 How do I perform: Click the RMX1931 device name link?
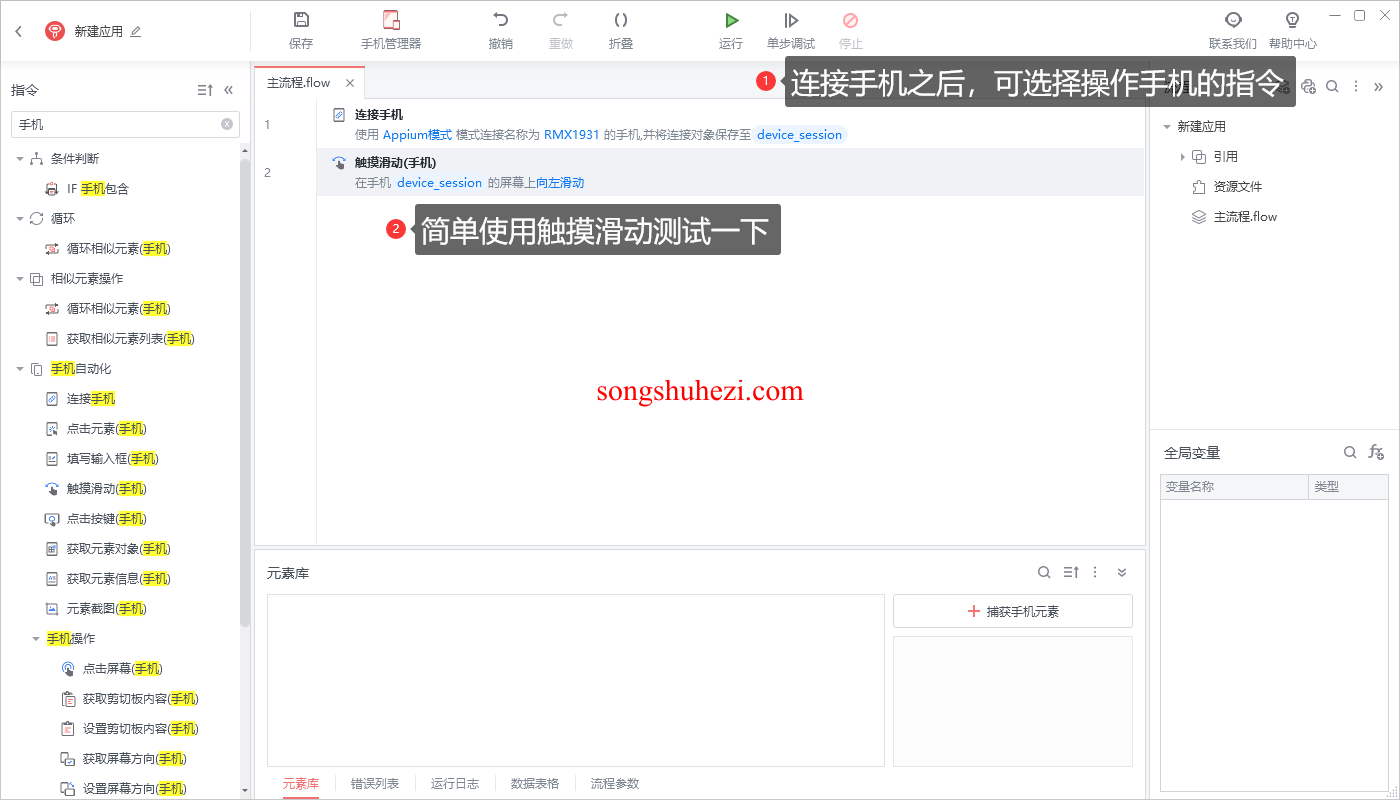[572, 135]
